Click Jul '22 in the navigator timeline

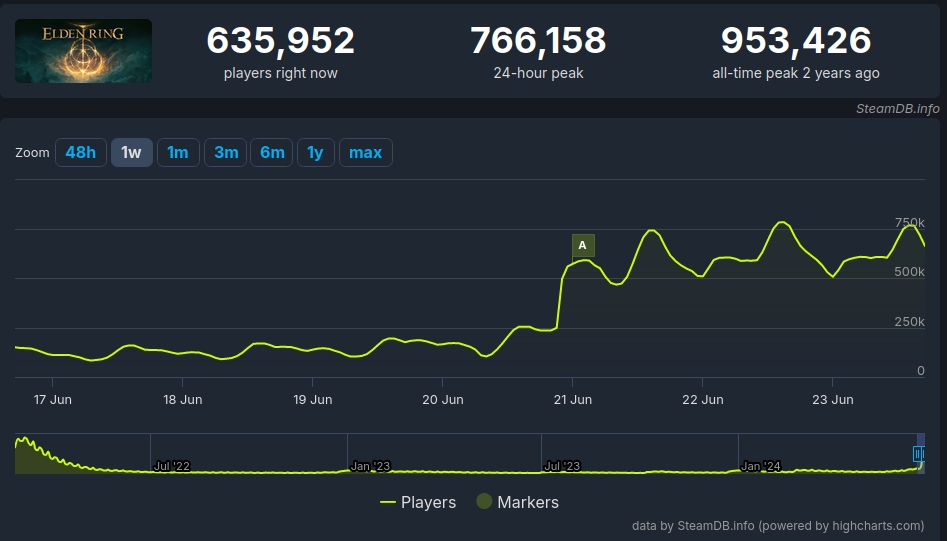coord(171,466)
